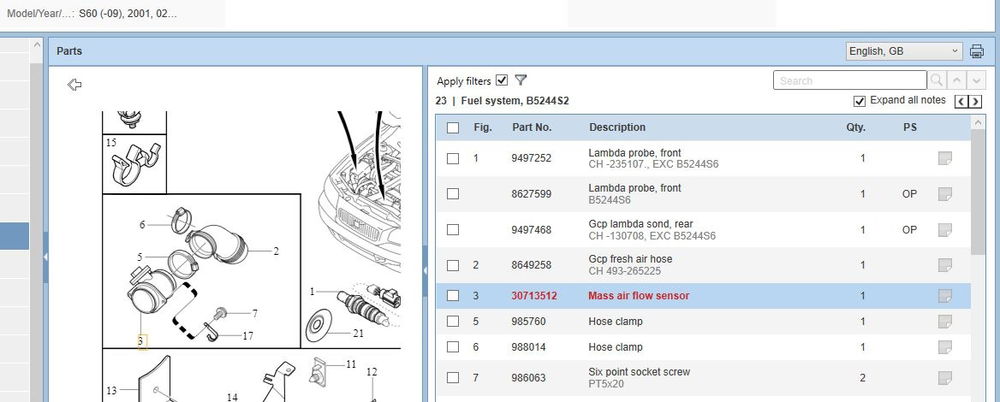This screenshot has height=402, width=1000.
Task: Open note icon for Mass air flow sensor
Action: coord(944,296)
